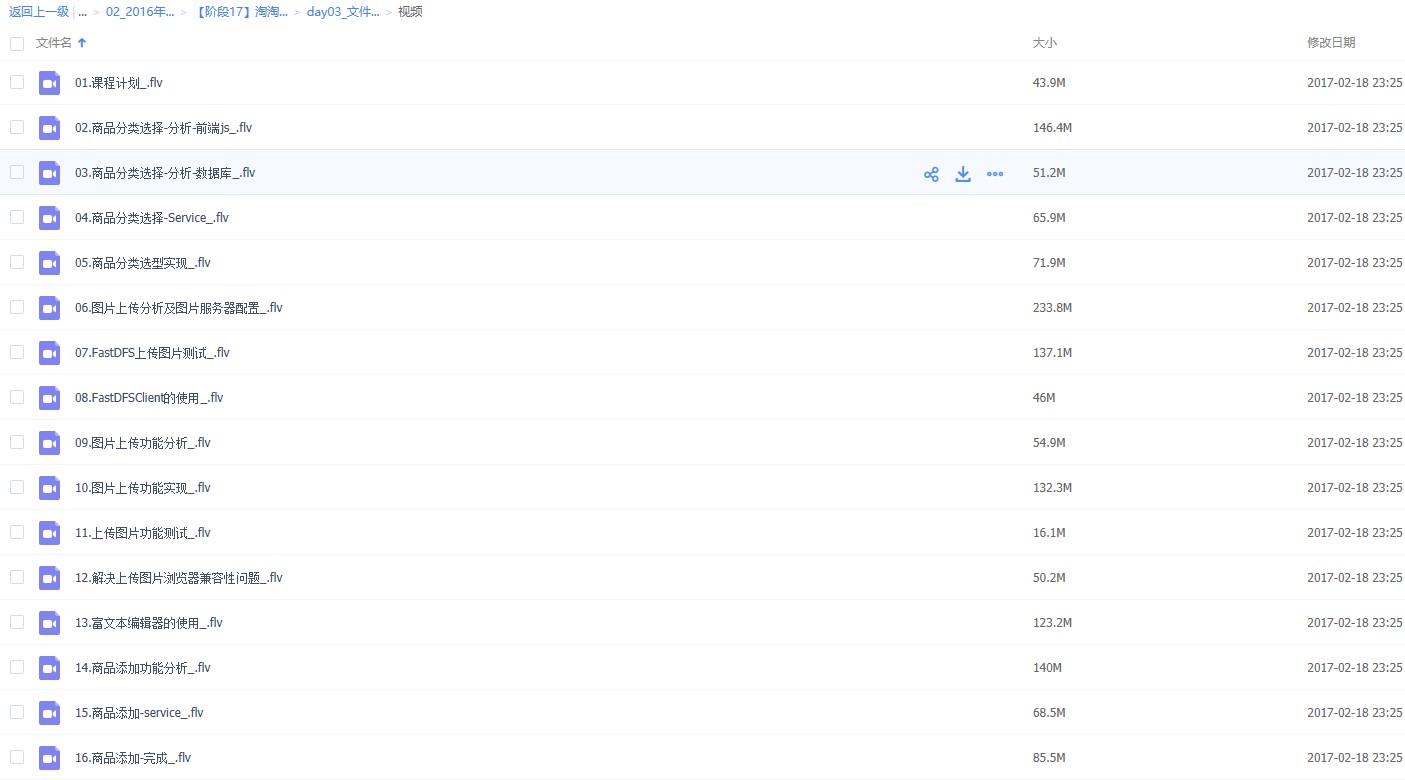The image size is (1405, 780).
Task: Open the 【阶段17】淘淘... breadcrumb
Action: [x=241, y=12]
